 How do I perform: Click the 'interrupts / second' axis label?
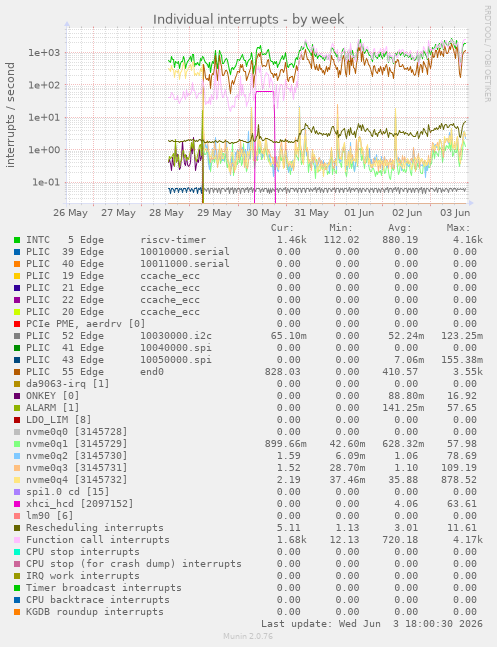click(10, 115)
